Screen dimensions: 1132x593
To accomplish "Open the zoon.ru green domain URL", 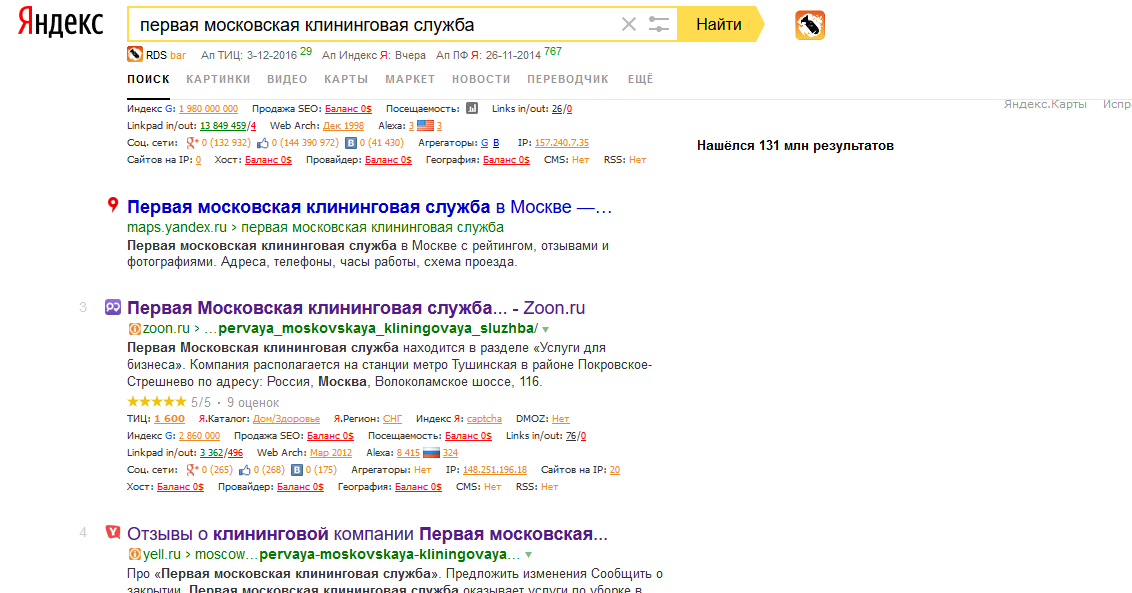I will 166,329.
